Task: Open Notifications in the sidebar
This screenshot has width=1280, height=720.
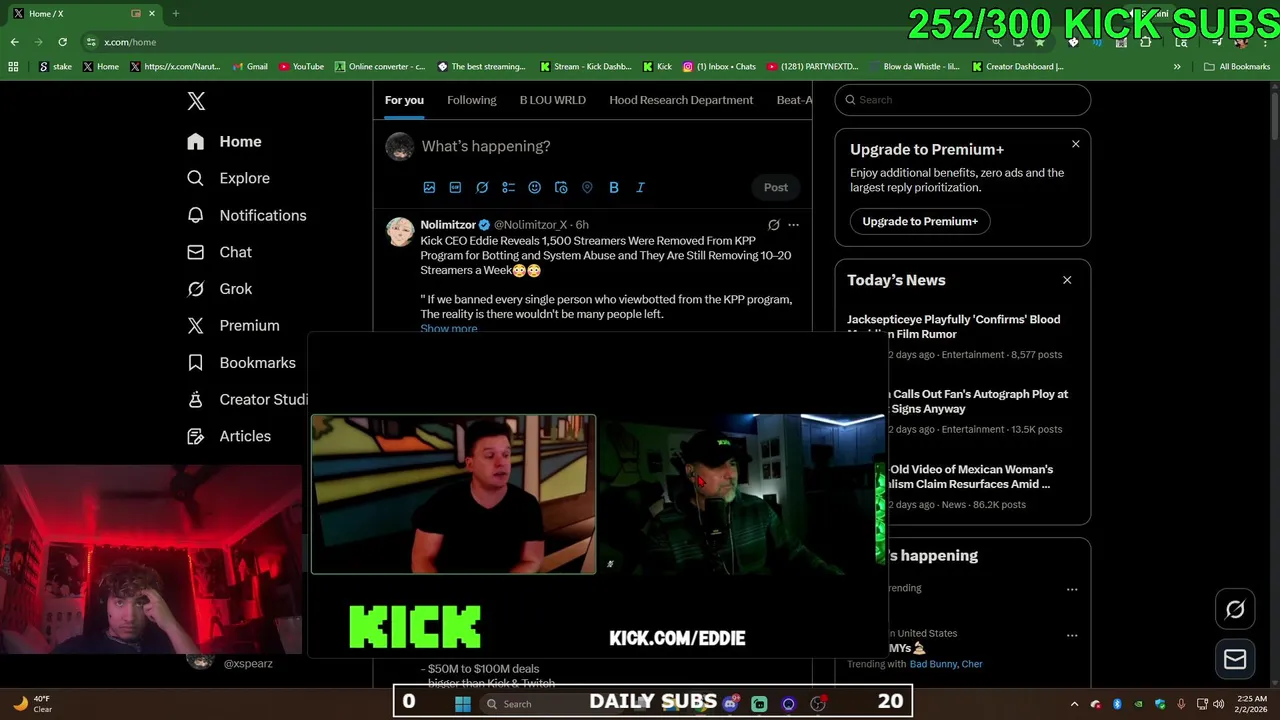Action: (247, 215)
